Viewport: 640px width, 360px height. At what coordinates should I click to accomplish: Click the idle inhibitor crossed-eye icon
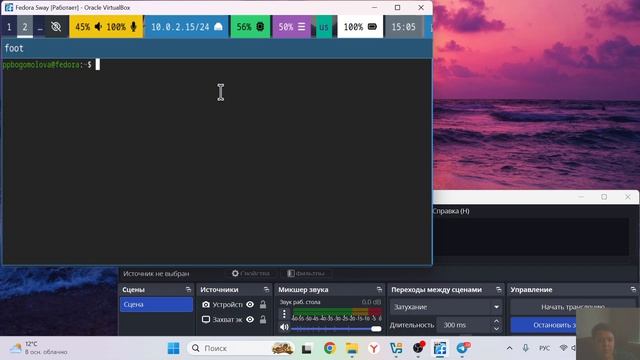coord(56,27)
